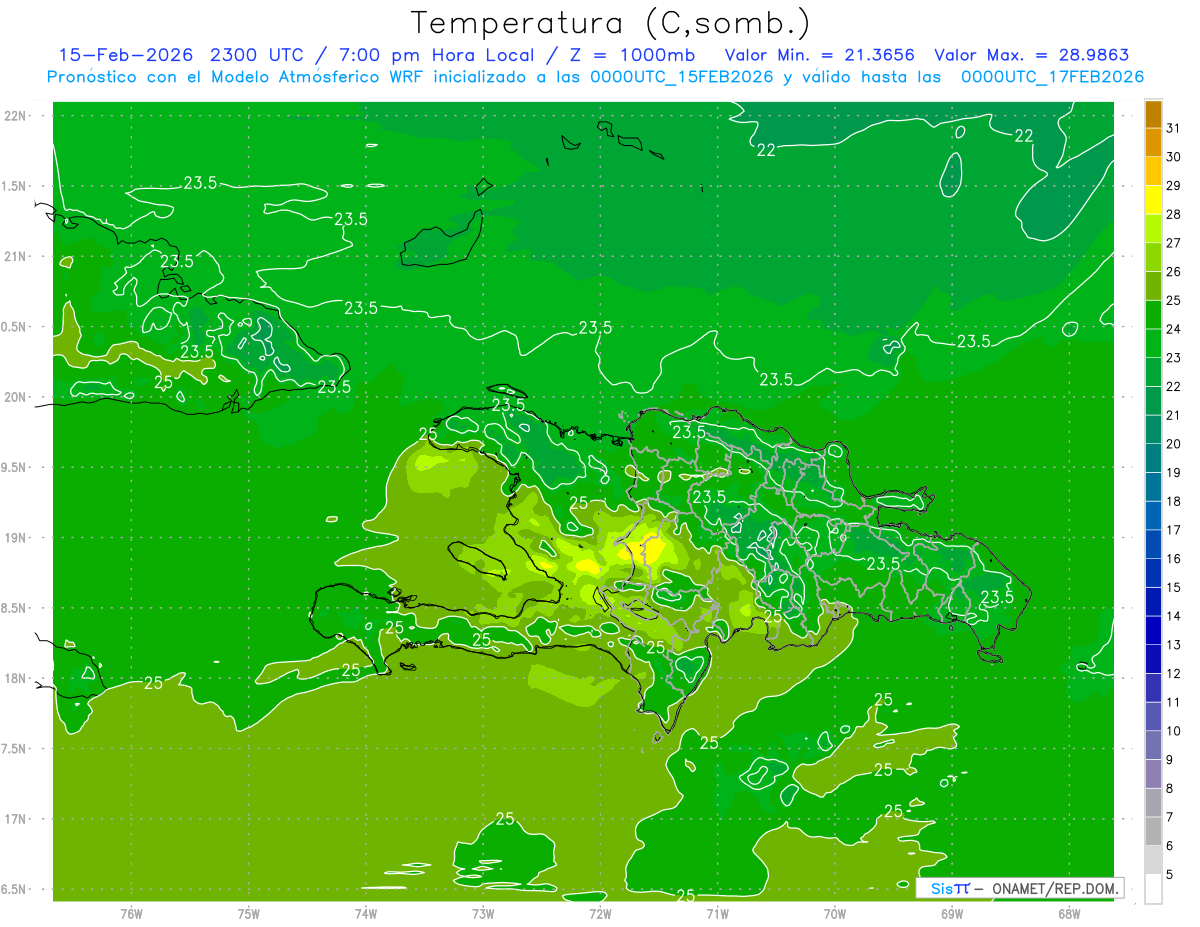Pick the yellow swatch between 28 and 29
The height and width of the screenshot is (927, 1200).
coord(1153,200)
